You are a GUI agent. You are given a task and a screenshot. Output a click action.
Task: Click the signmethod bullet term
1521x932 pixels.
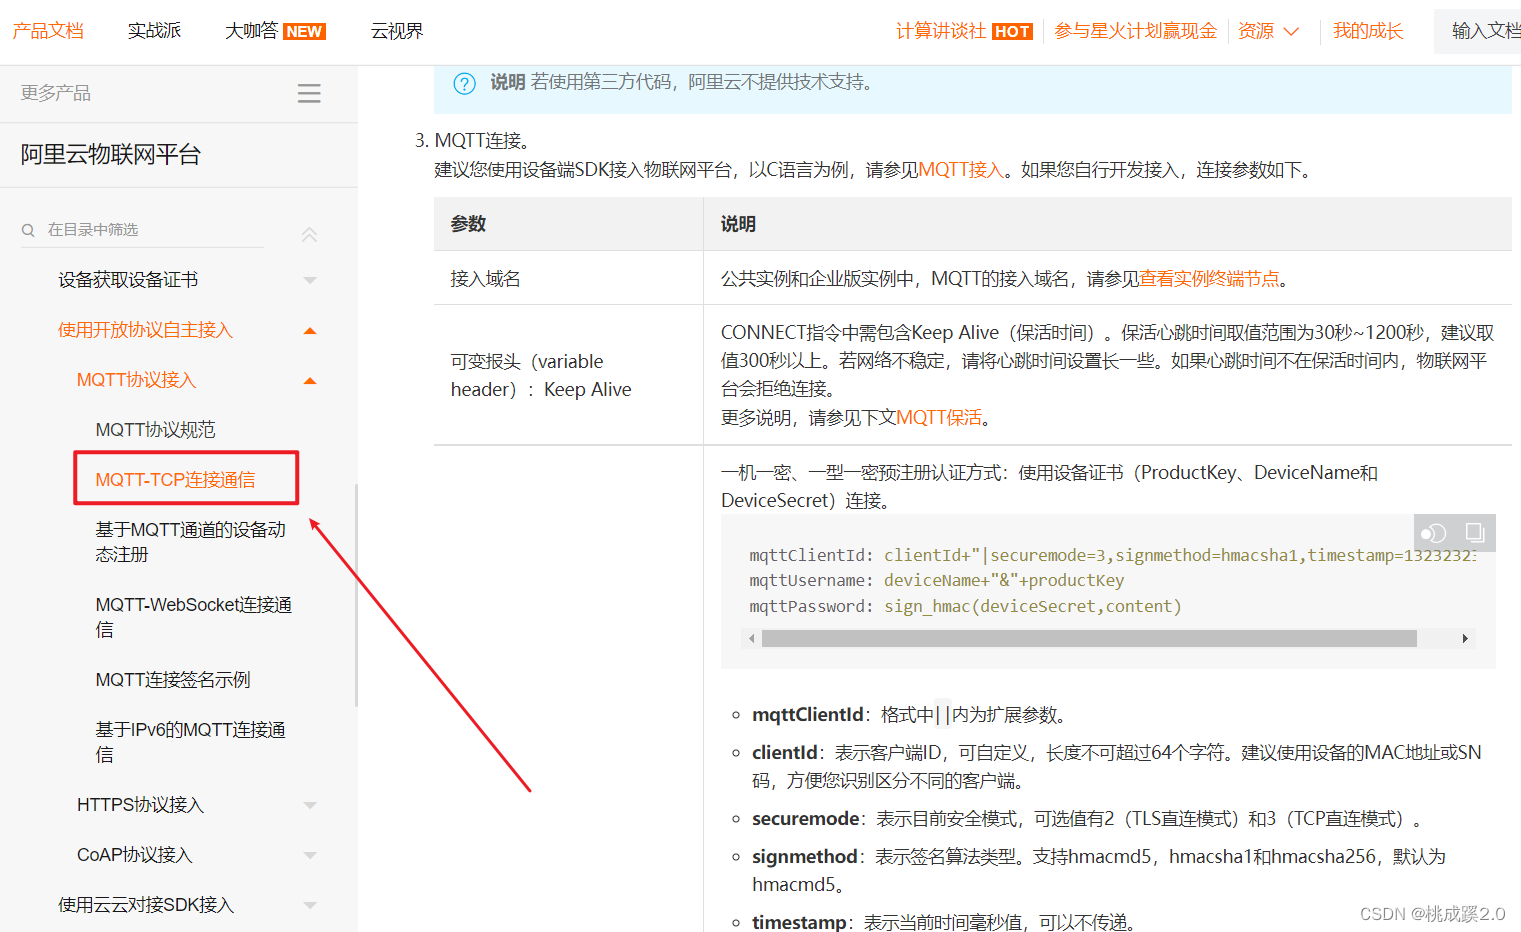click(805, 857)
